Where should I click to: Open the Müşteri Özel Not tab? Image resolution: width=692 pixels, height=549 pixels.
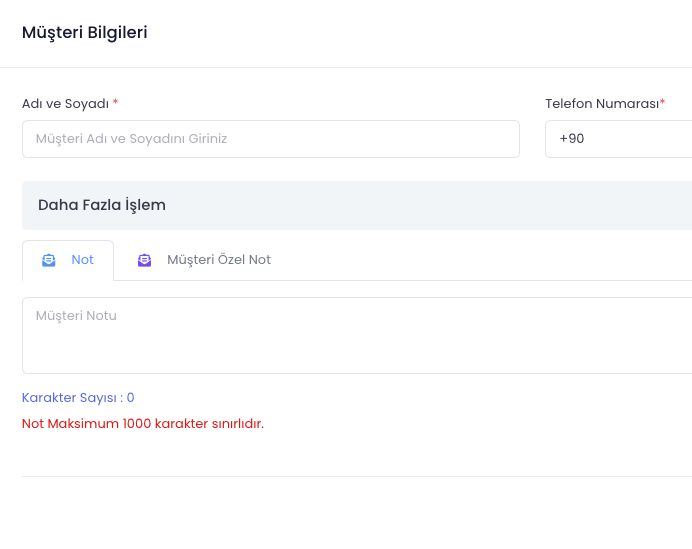218,260
